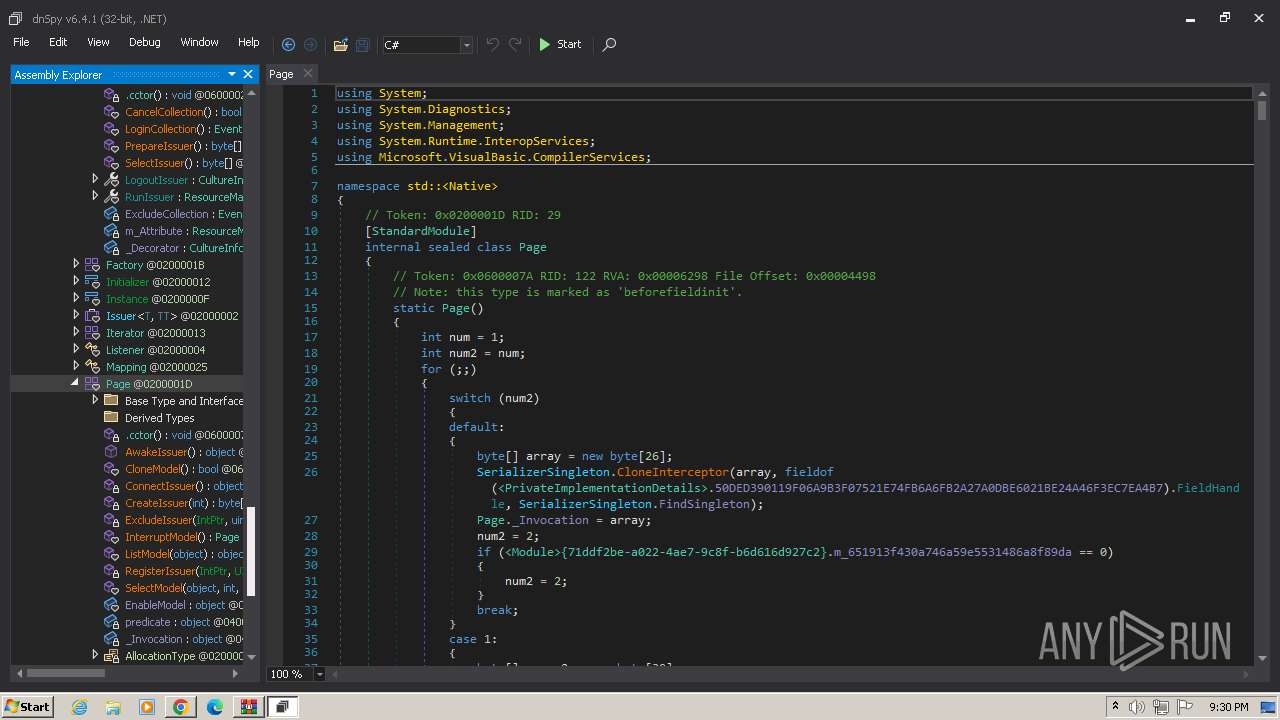
Task: Collapse the Page class node
Action: 76,384
